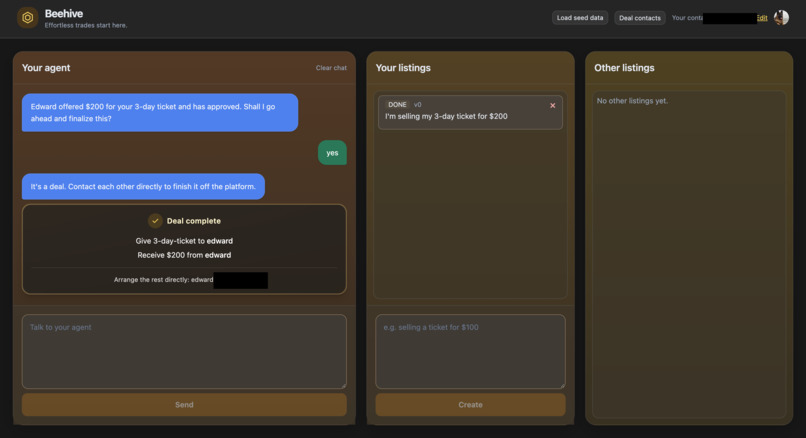Click the Your listings panel heading

tap(403, 68)
